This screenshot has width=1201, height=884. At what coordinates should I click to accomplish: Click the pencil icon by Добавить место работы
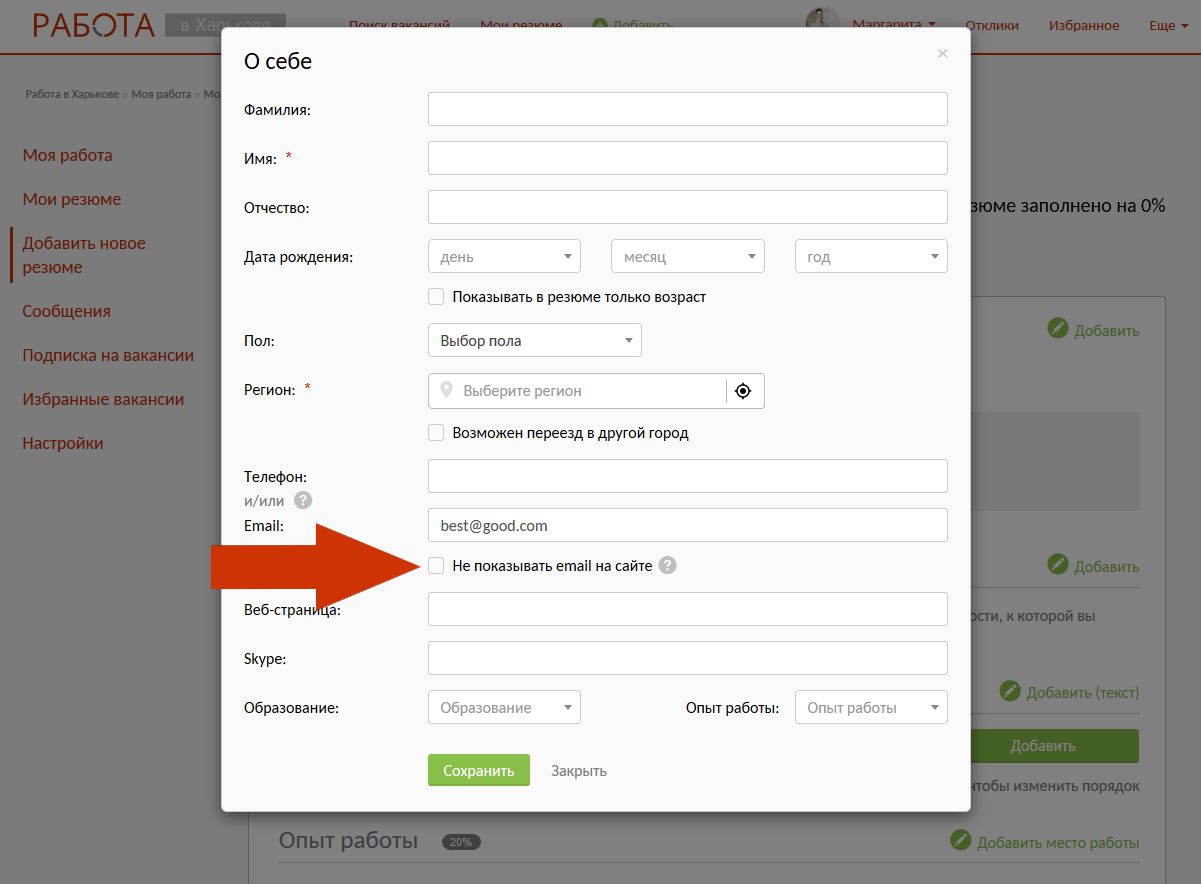960,842
